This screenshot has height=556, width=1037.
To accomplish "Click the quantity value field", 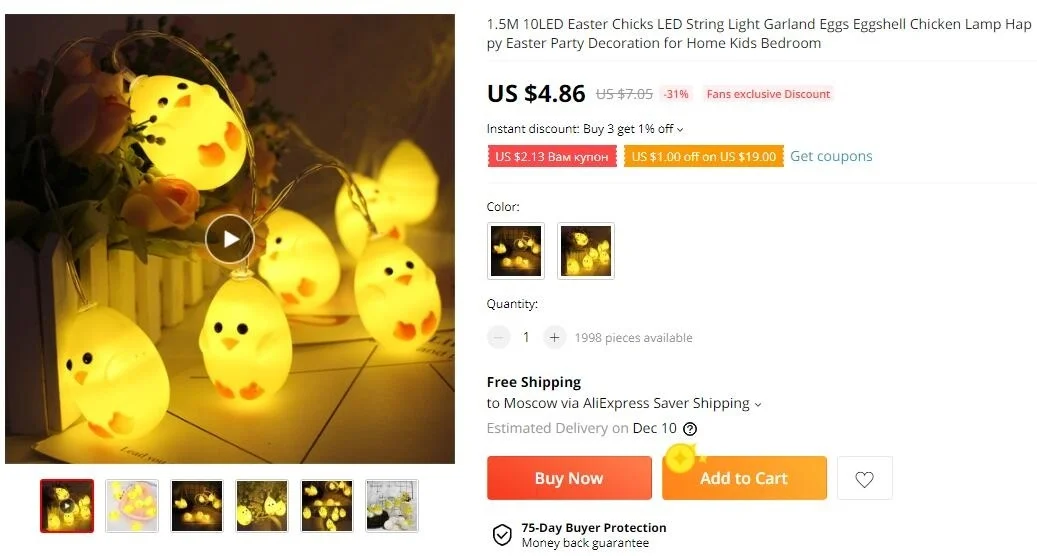I will tap(526, 338).
